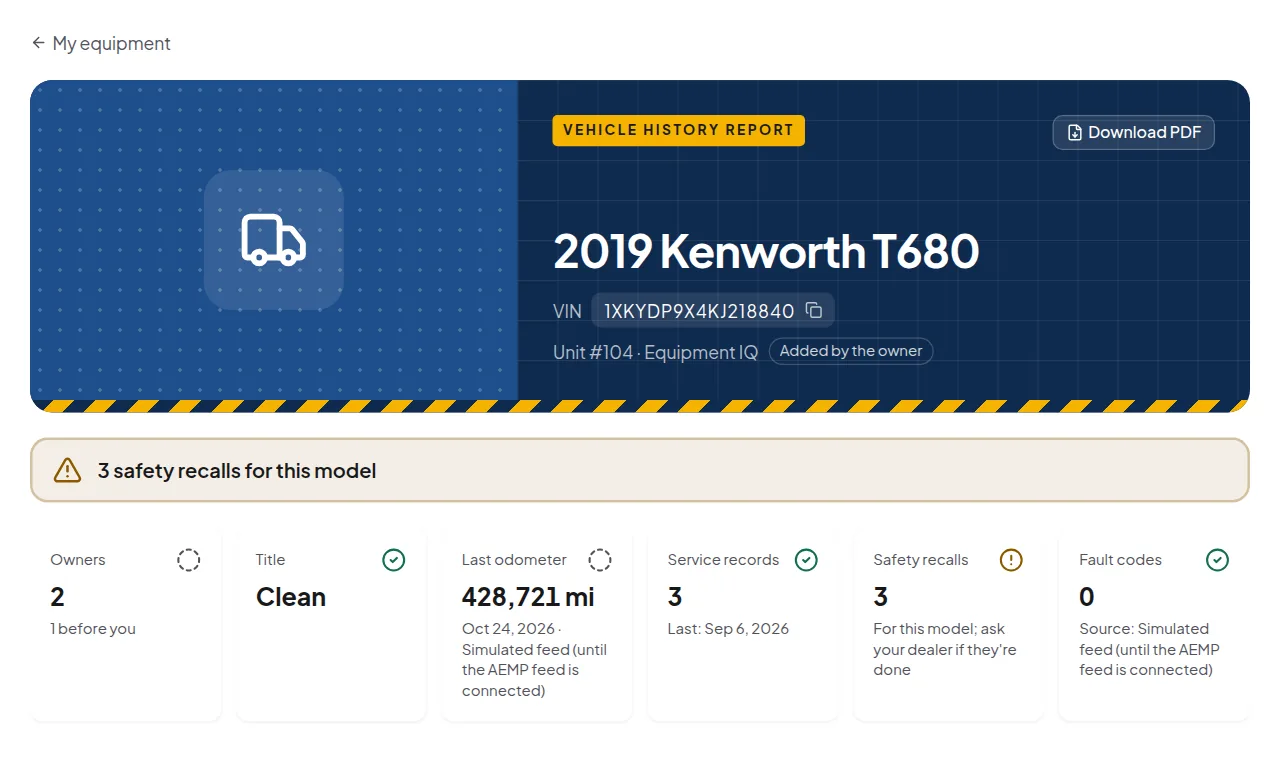Click "1 before you" under Owners
Image resolution: width=1280 pixels, height=775 pixels.
tap(93, 629)
